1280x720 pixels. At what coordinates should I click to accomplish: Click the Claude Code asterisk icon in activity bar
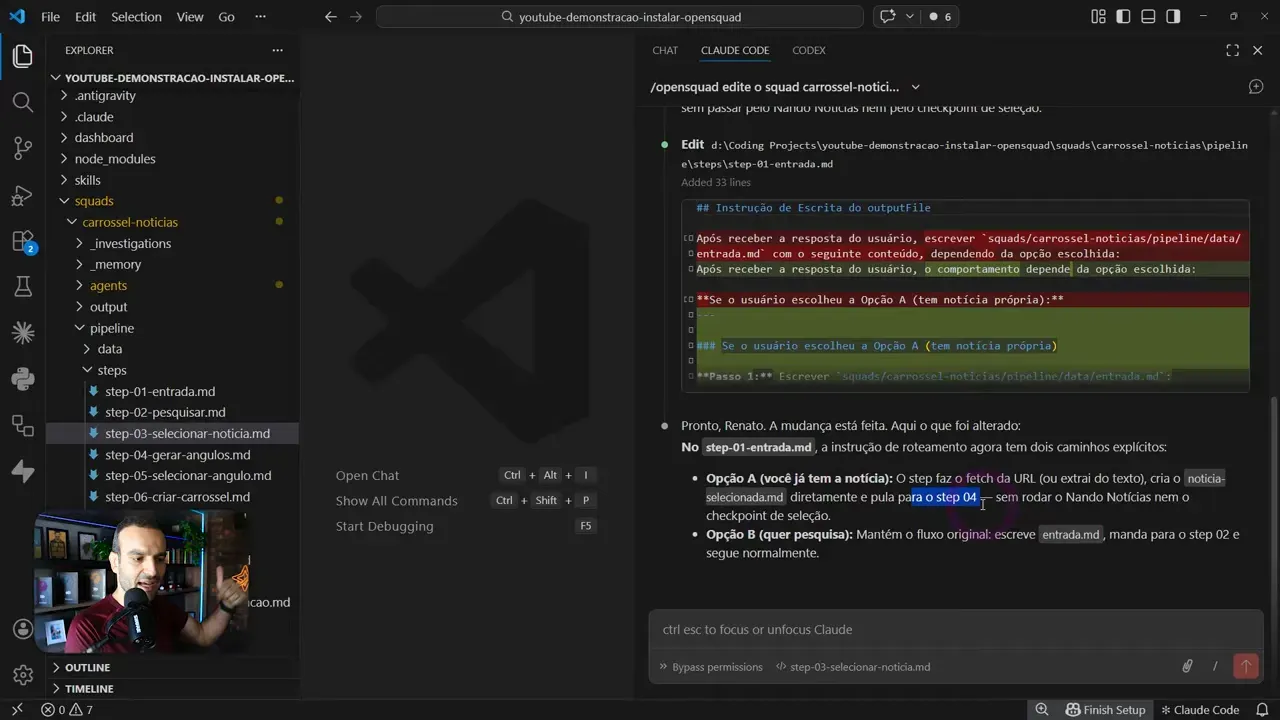coord(22,333)
